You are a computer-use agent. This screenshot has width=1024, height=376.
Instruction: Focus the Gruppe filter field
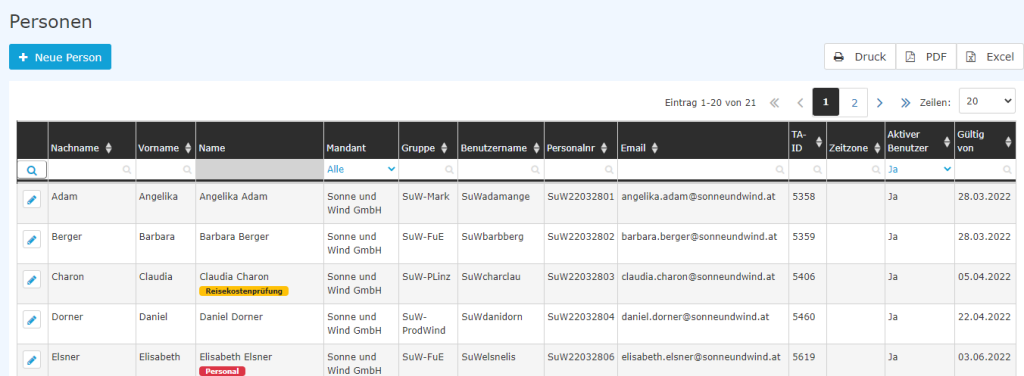tap(428, 169)
